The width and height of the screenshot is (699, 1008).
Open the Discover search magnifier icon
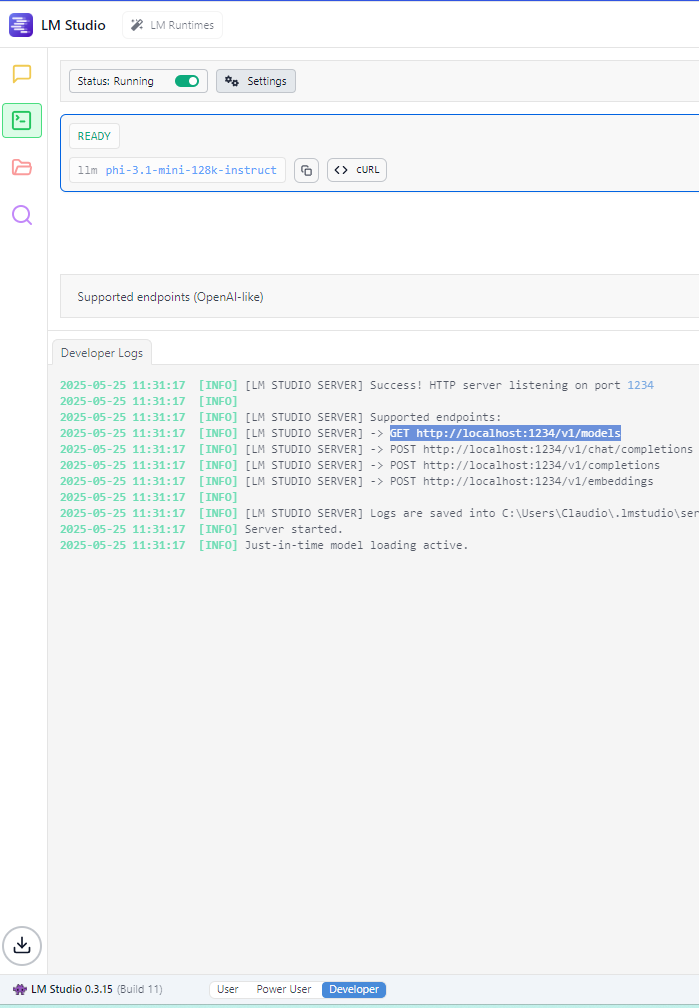point(22,215)
